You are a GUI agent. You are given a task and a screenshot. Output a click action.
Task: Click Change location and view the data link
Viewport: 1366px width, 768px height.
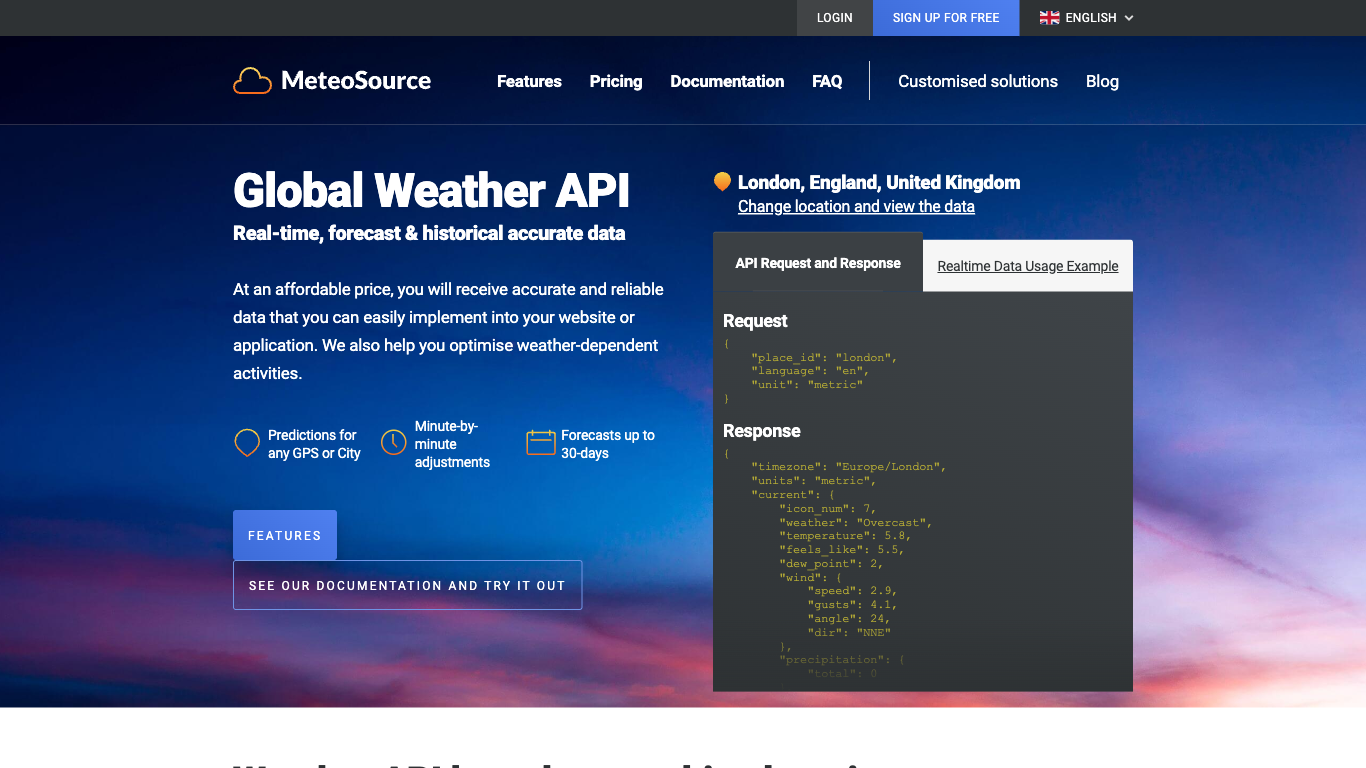(x=856, y=206)
